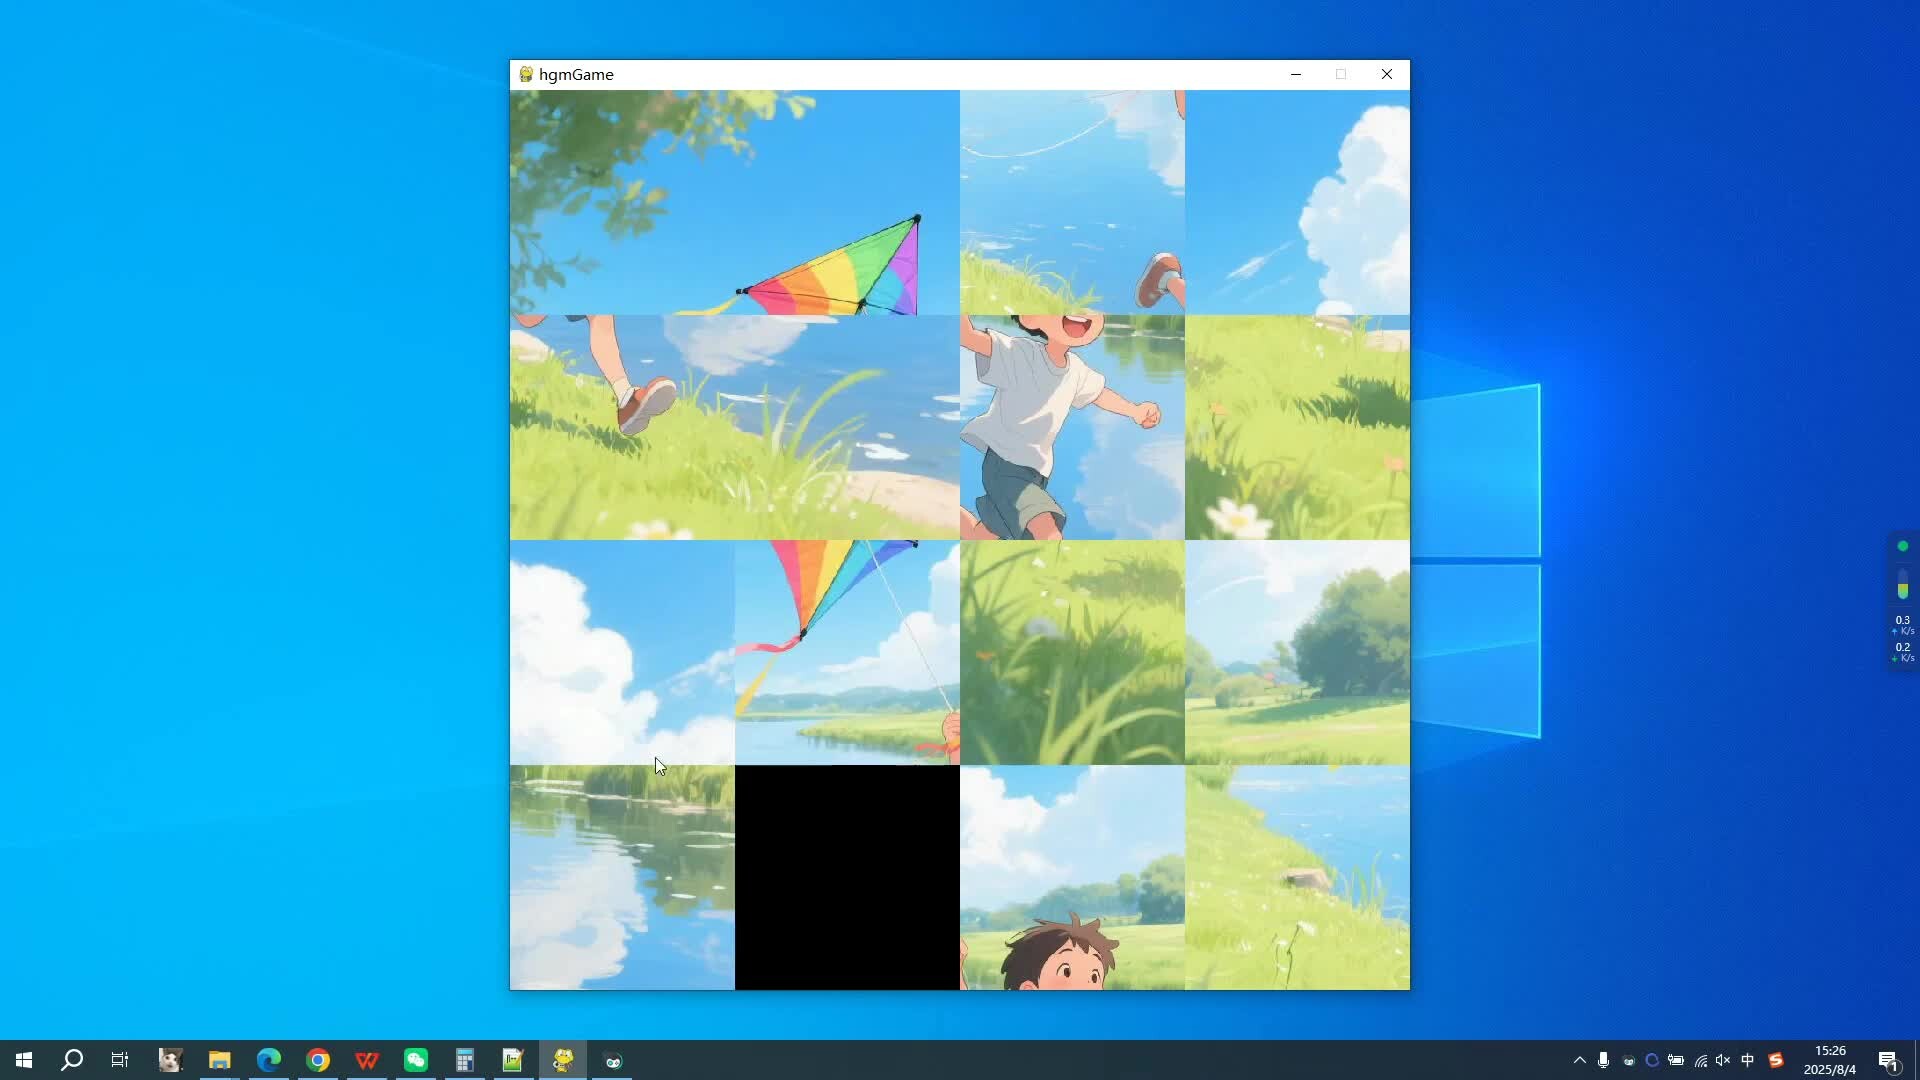Image resolution: width=1920 pixels, height=1080 pixels.
Task: Click the tile of the boy in a white shirt
Action: tap(1072, 427)
